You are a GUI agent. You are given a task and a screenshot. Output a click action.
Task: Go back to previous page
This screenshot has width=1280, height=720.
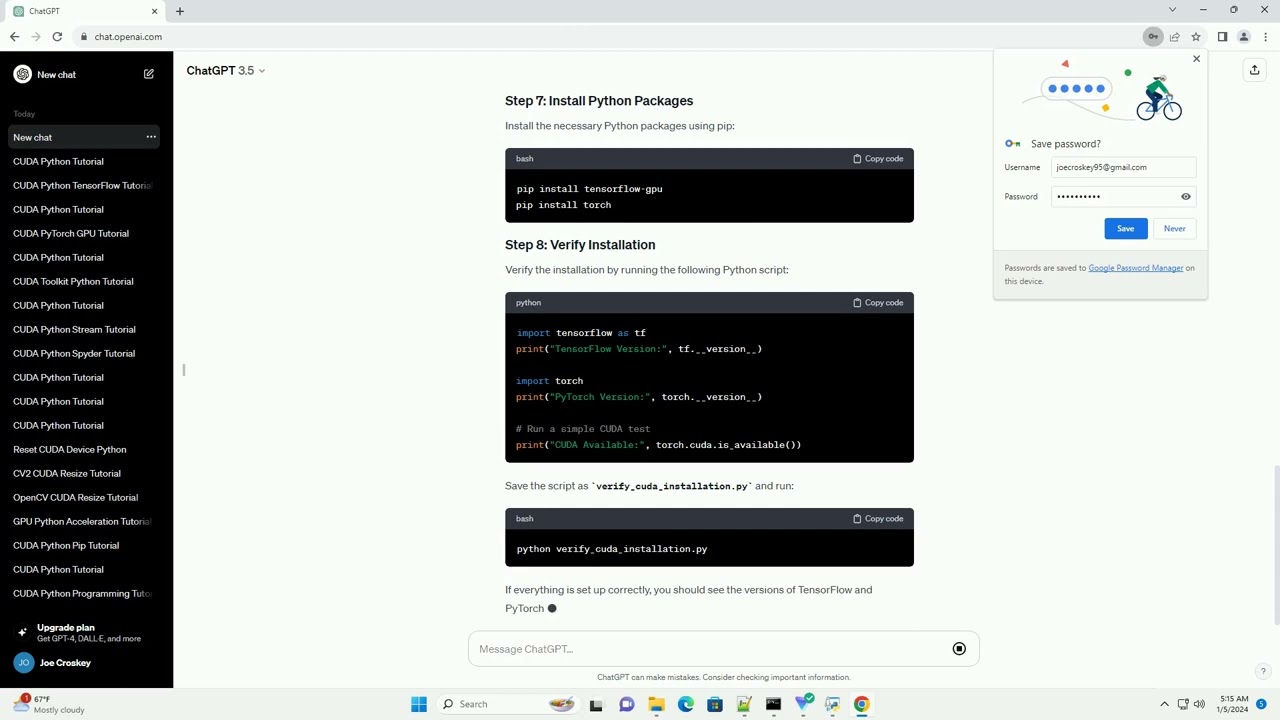tap(14, 37)
